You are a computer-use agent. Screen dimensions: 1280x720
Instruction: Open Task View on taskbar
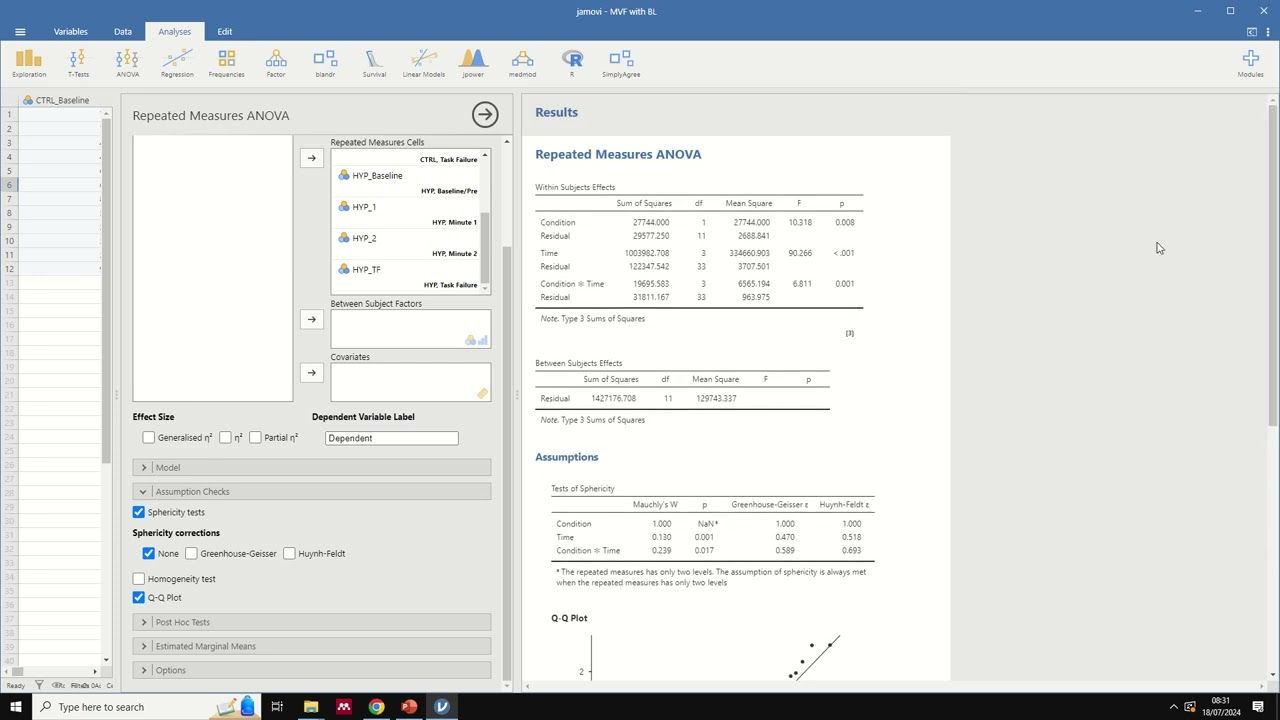tap(277, 707)
